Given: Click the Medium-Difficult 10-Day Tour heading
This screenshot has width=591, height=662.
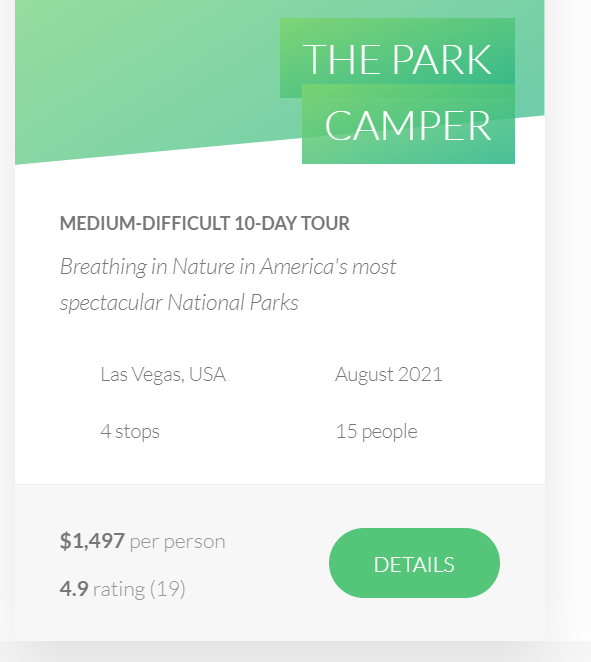Looking at the screenshot, I should pyautogui.click(x=205, y=223).
